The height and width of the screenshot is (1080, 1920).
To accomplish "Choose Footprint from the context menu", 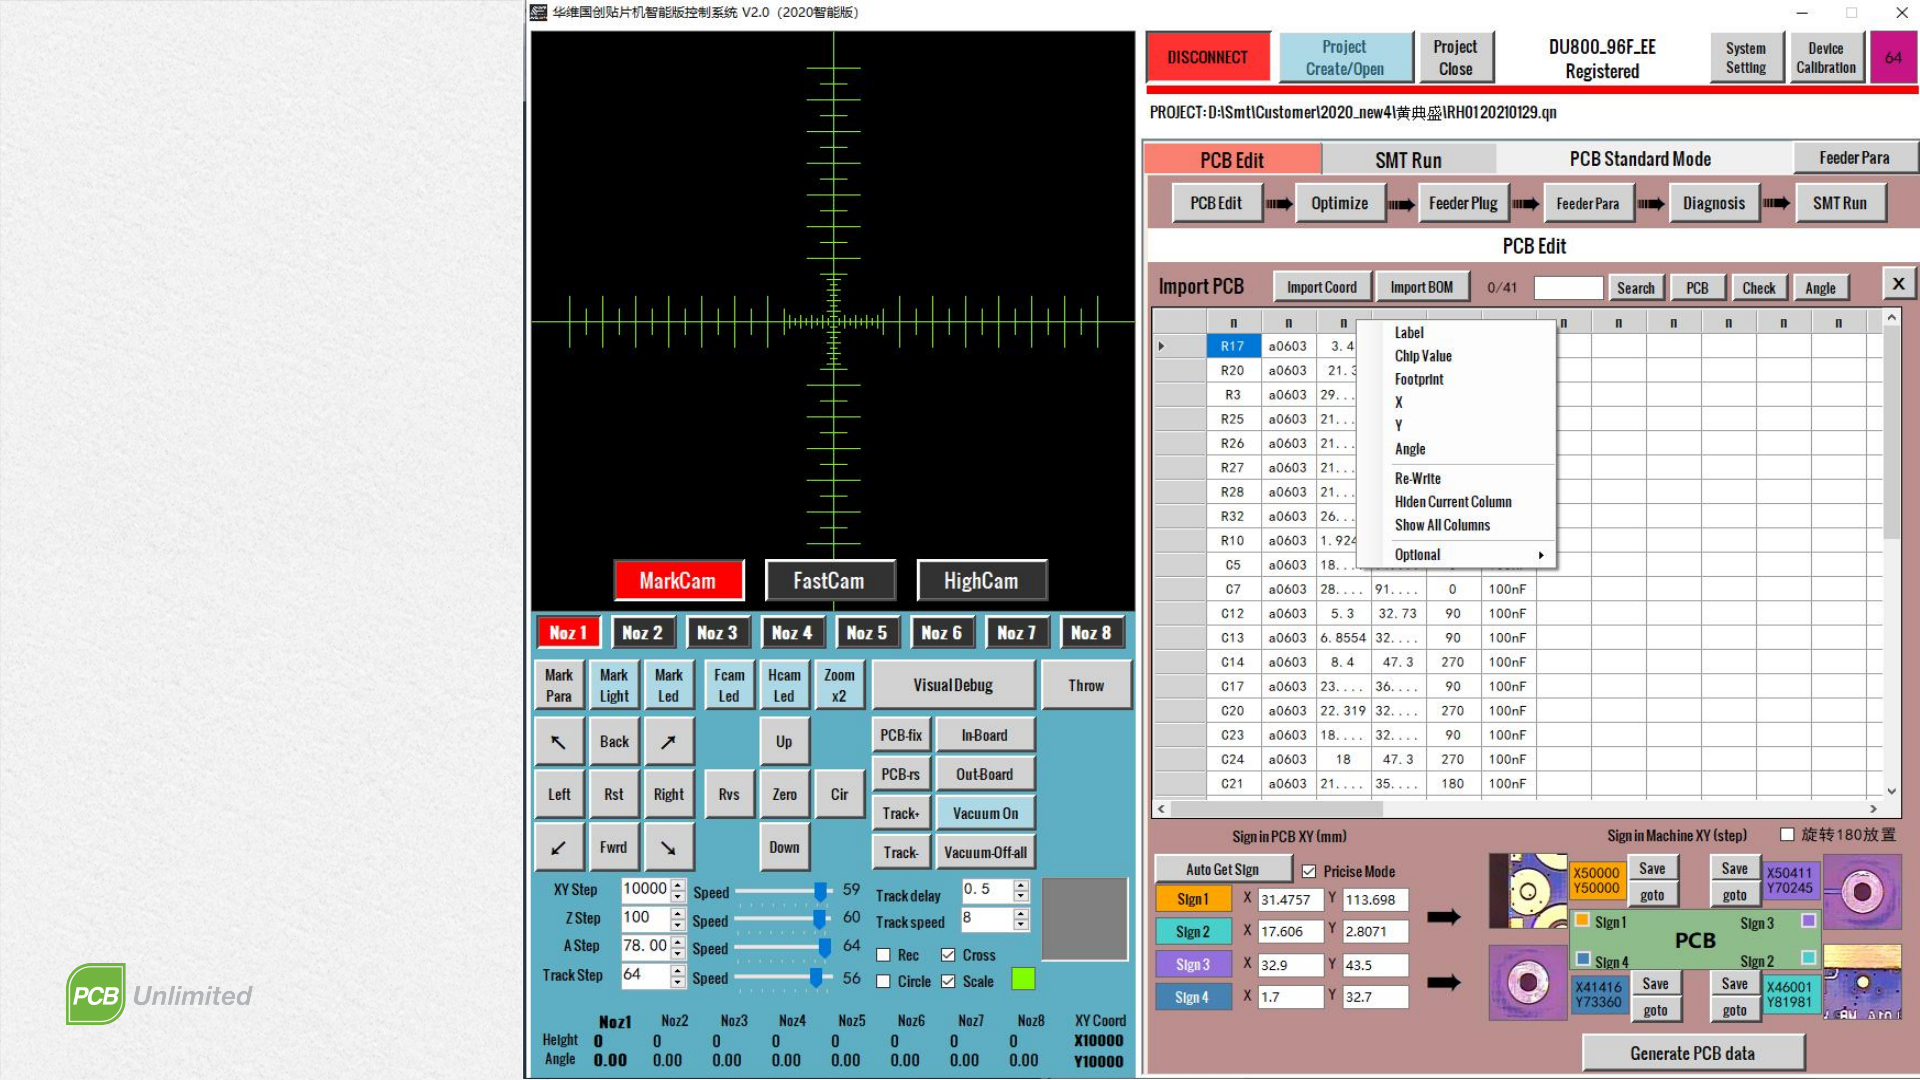I will click(x=1419, y=379).
